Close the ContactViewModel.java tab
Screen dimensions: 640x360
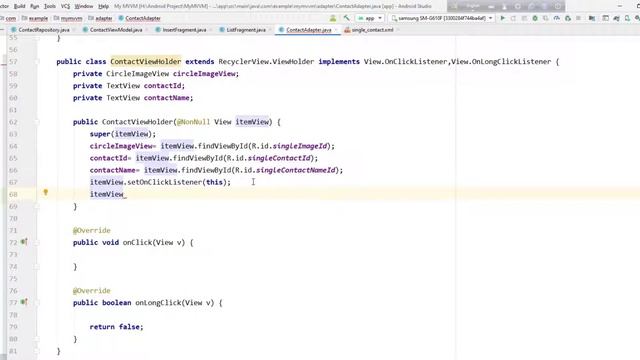[147, 30]
